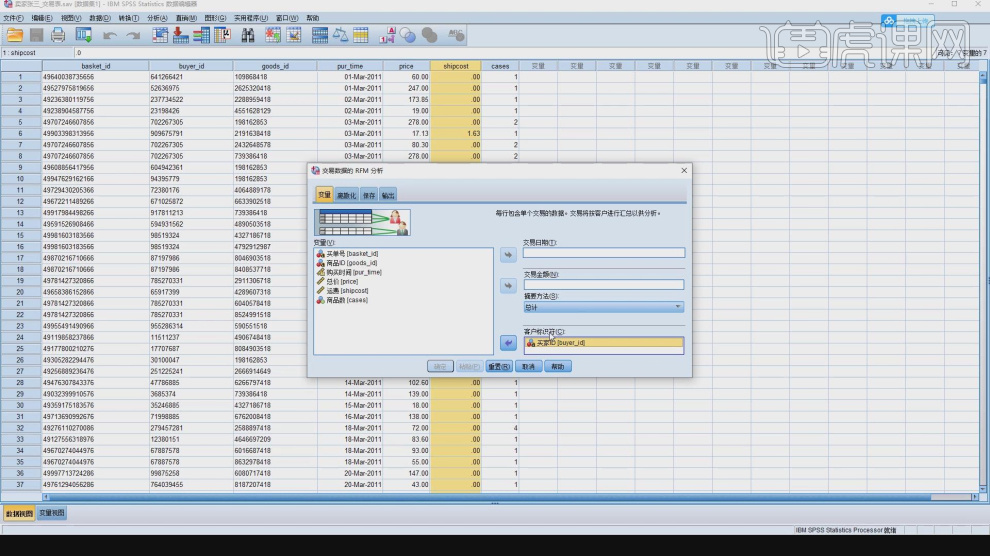Show all variables gray circles icon
This screenshot has width=990, height=556.
(429, 35)
